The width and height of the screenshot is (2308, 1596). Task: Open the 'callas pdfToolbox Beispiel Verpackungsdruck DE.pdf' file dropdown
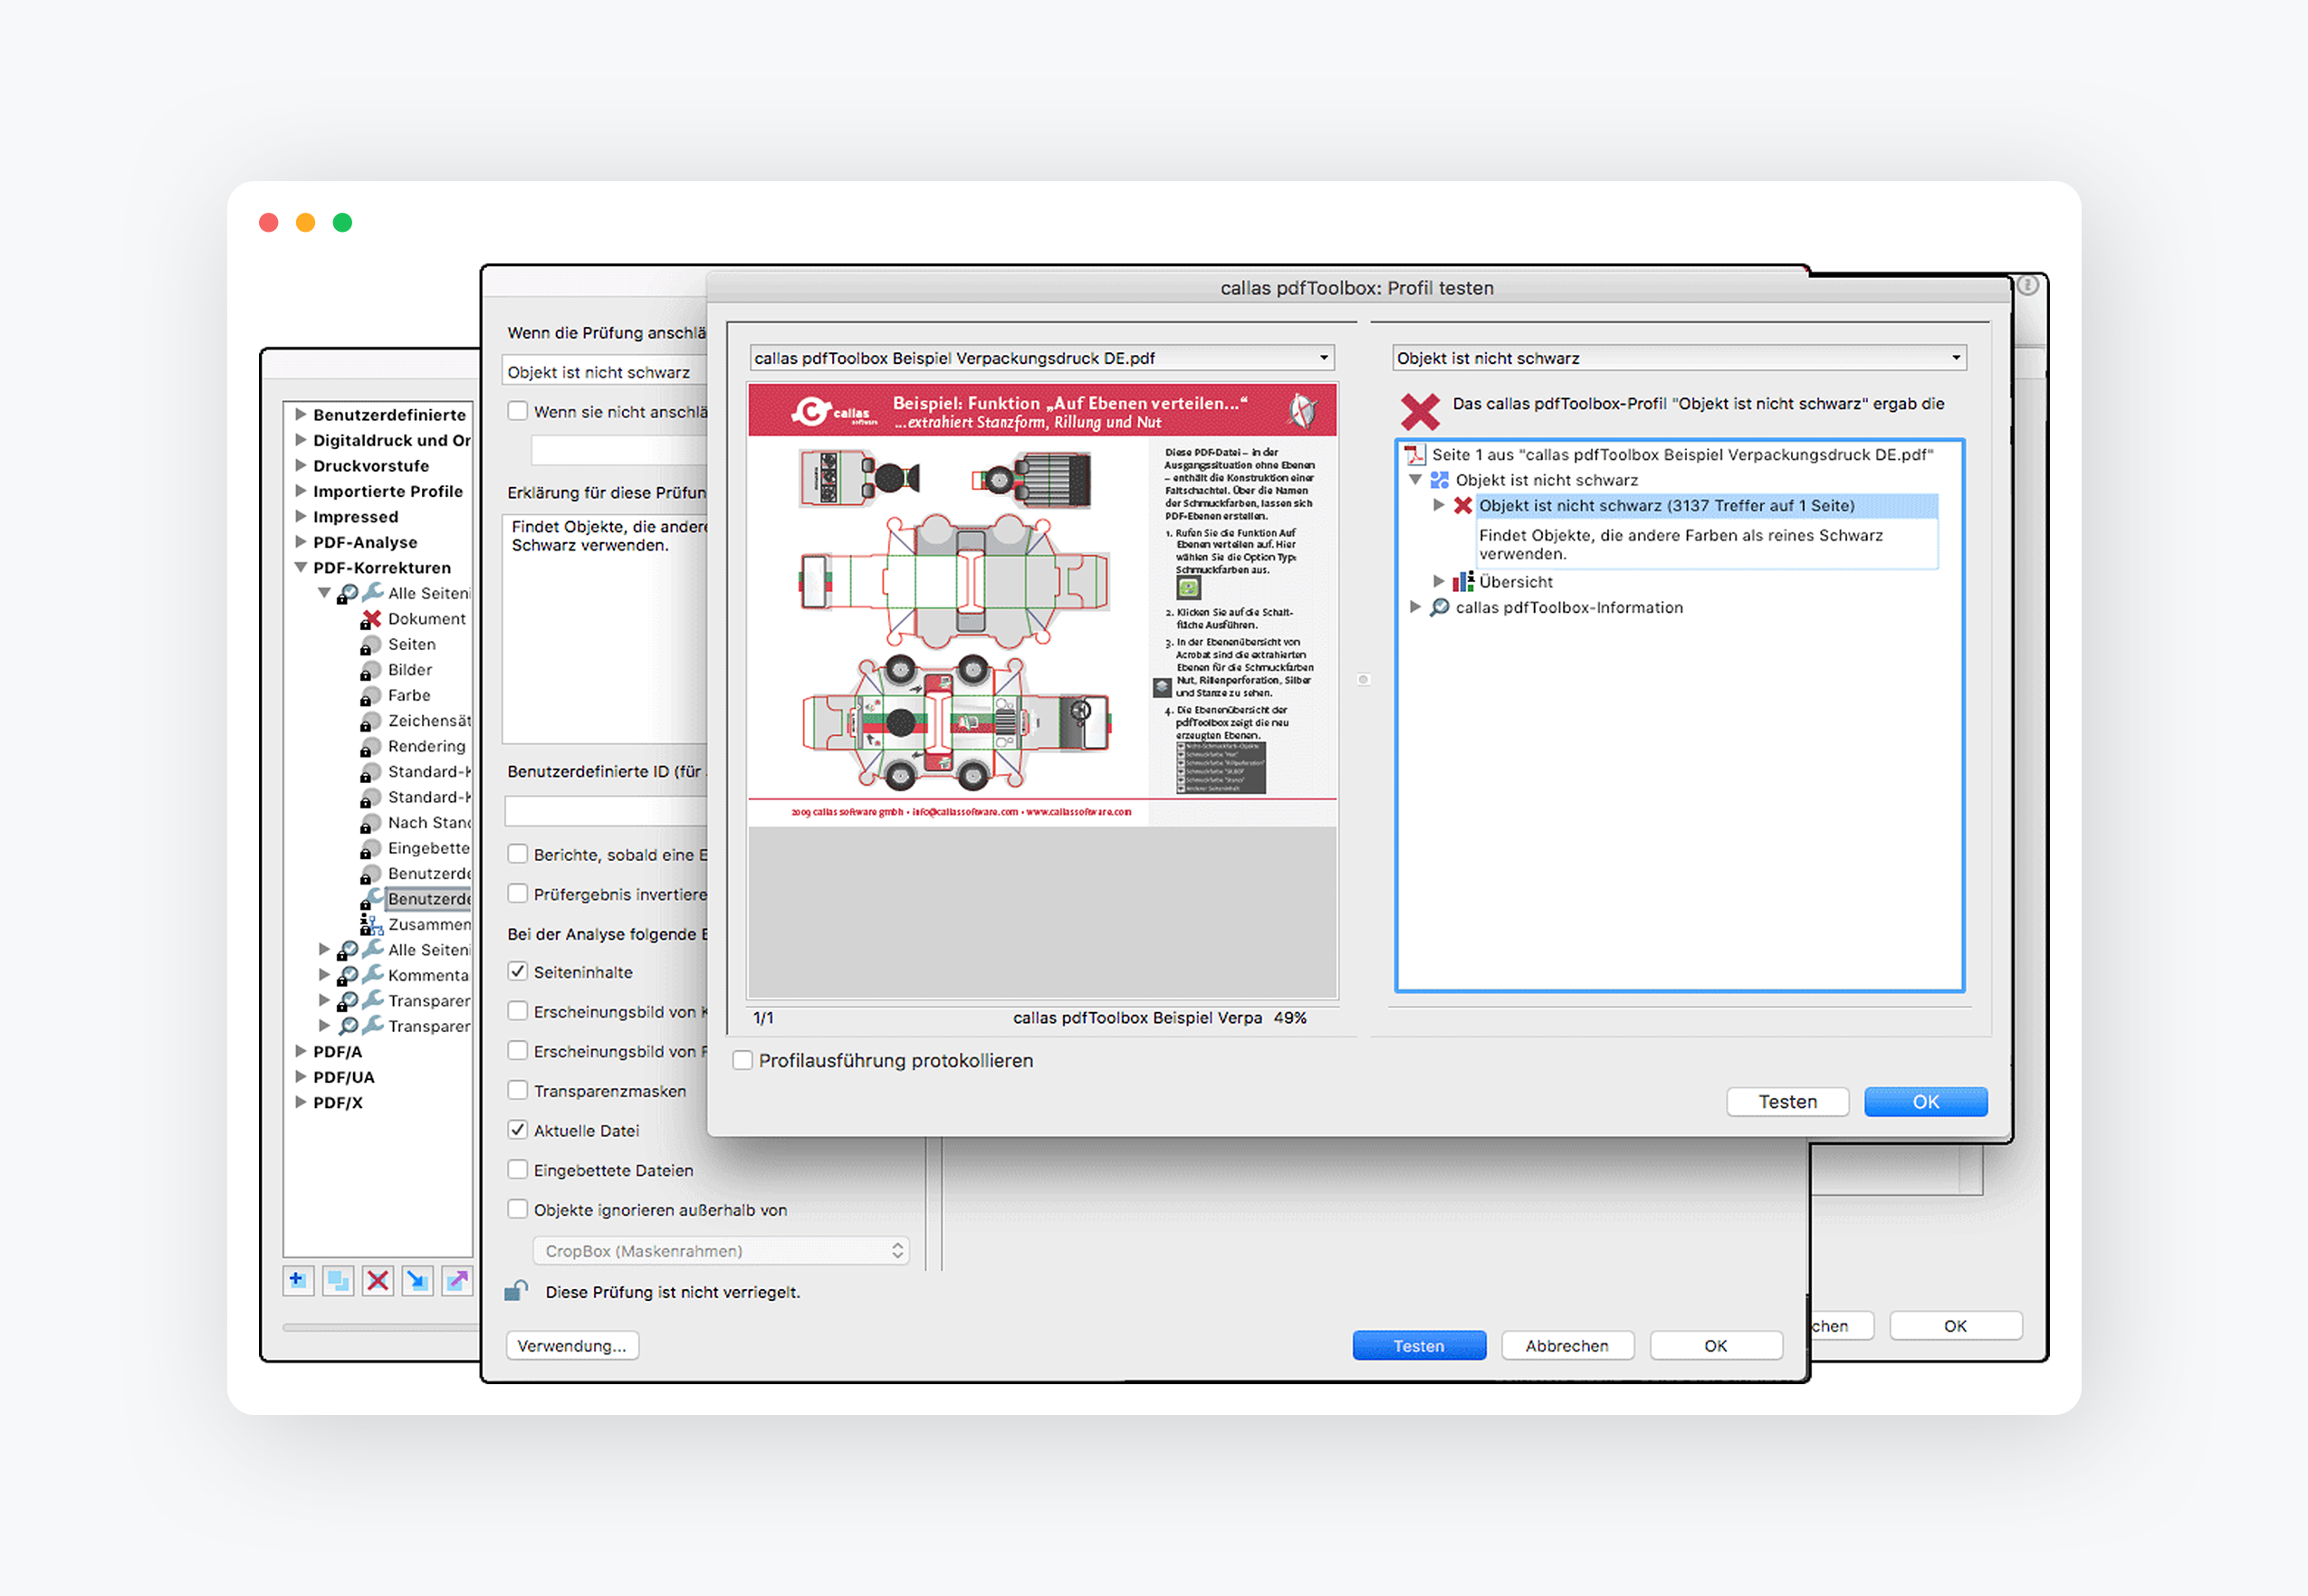(1040, 357)
